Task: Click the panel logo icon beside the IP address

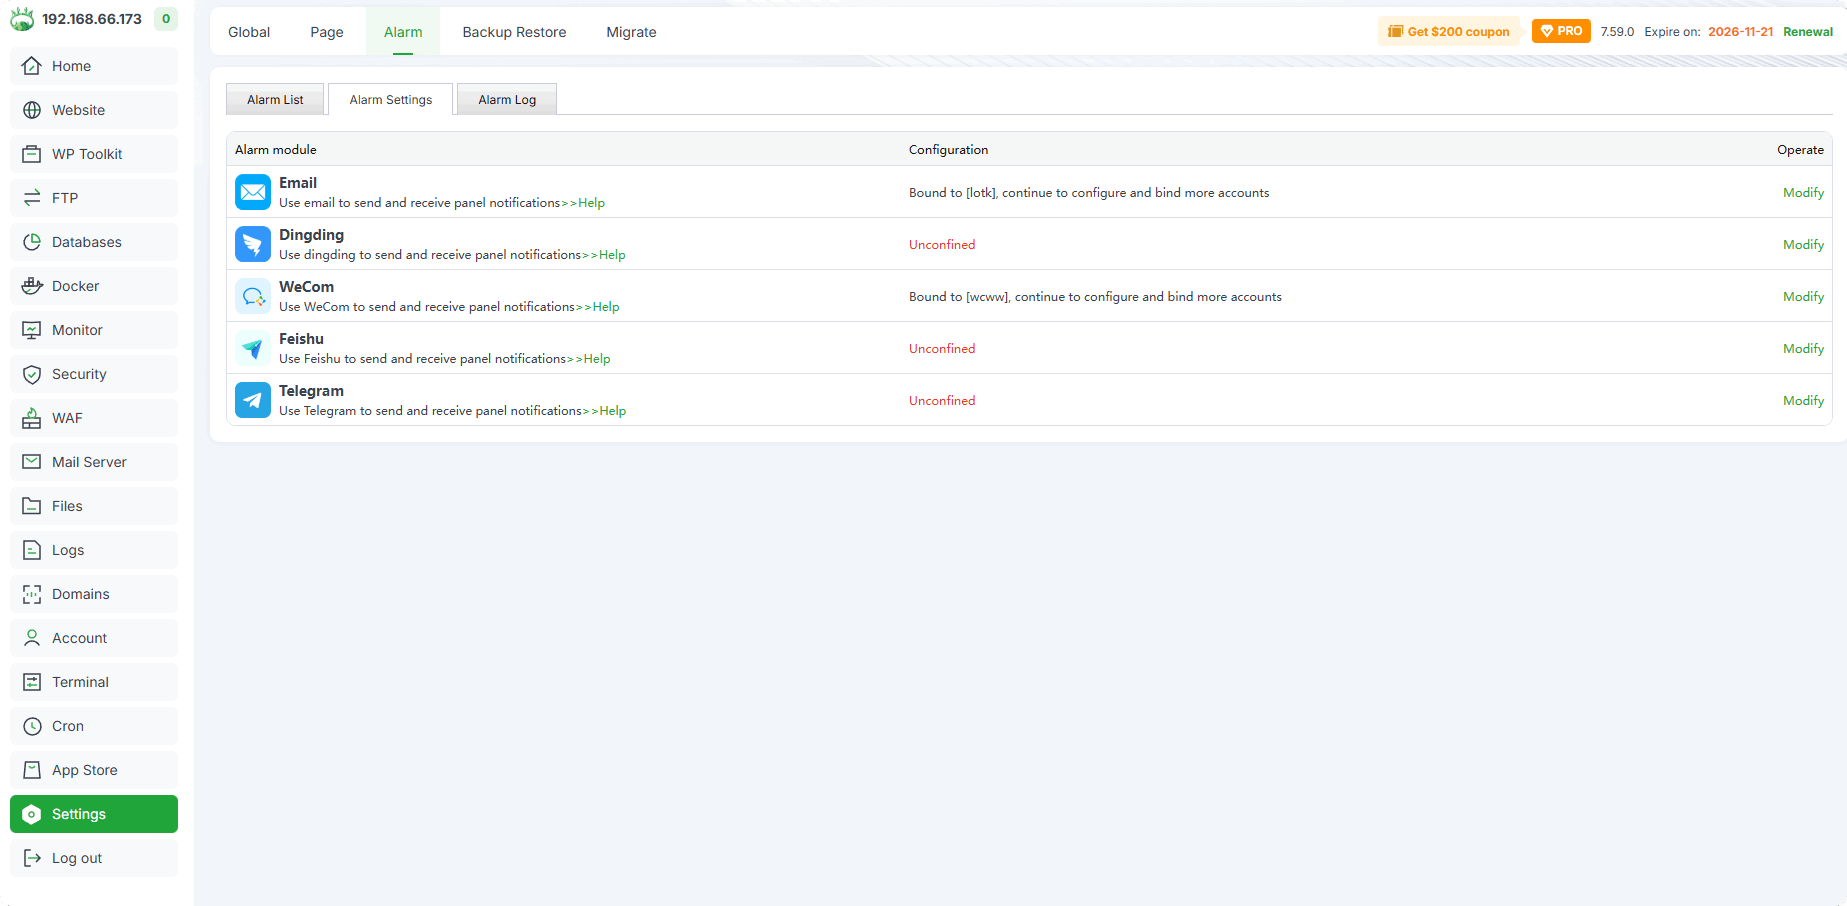Action: (22, 19)
